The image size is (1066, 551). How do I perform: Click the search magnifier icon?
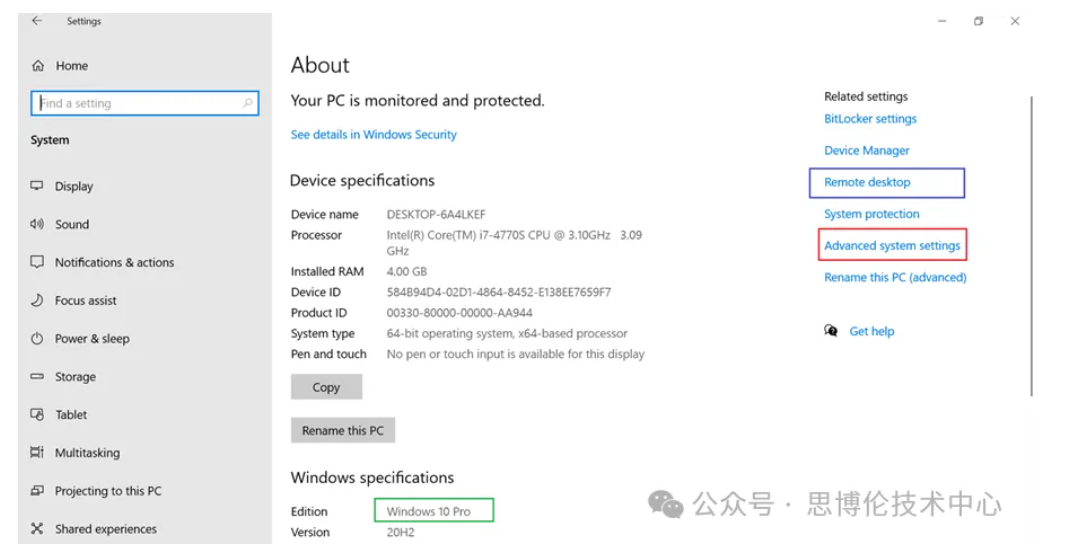(248, 103)
